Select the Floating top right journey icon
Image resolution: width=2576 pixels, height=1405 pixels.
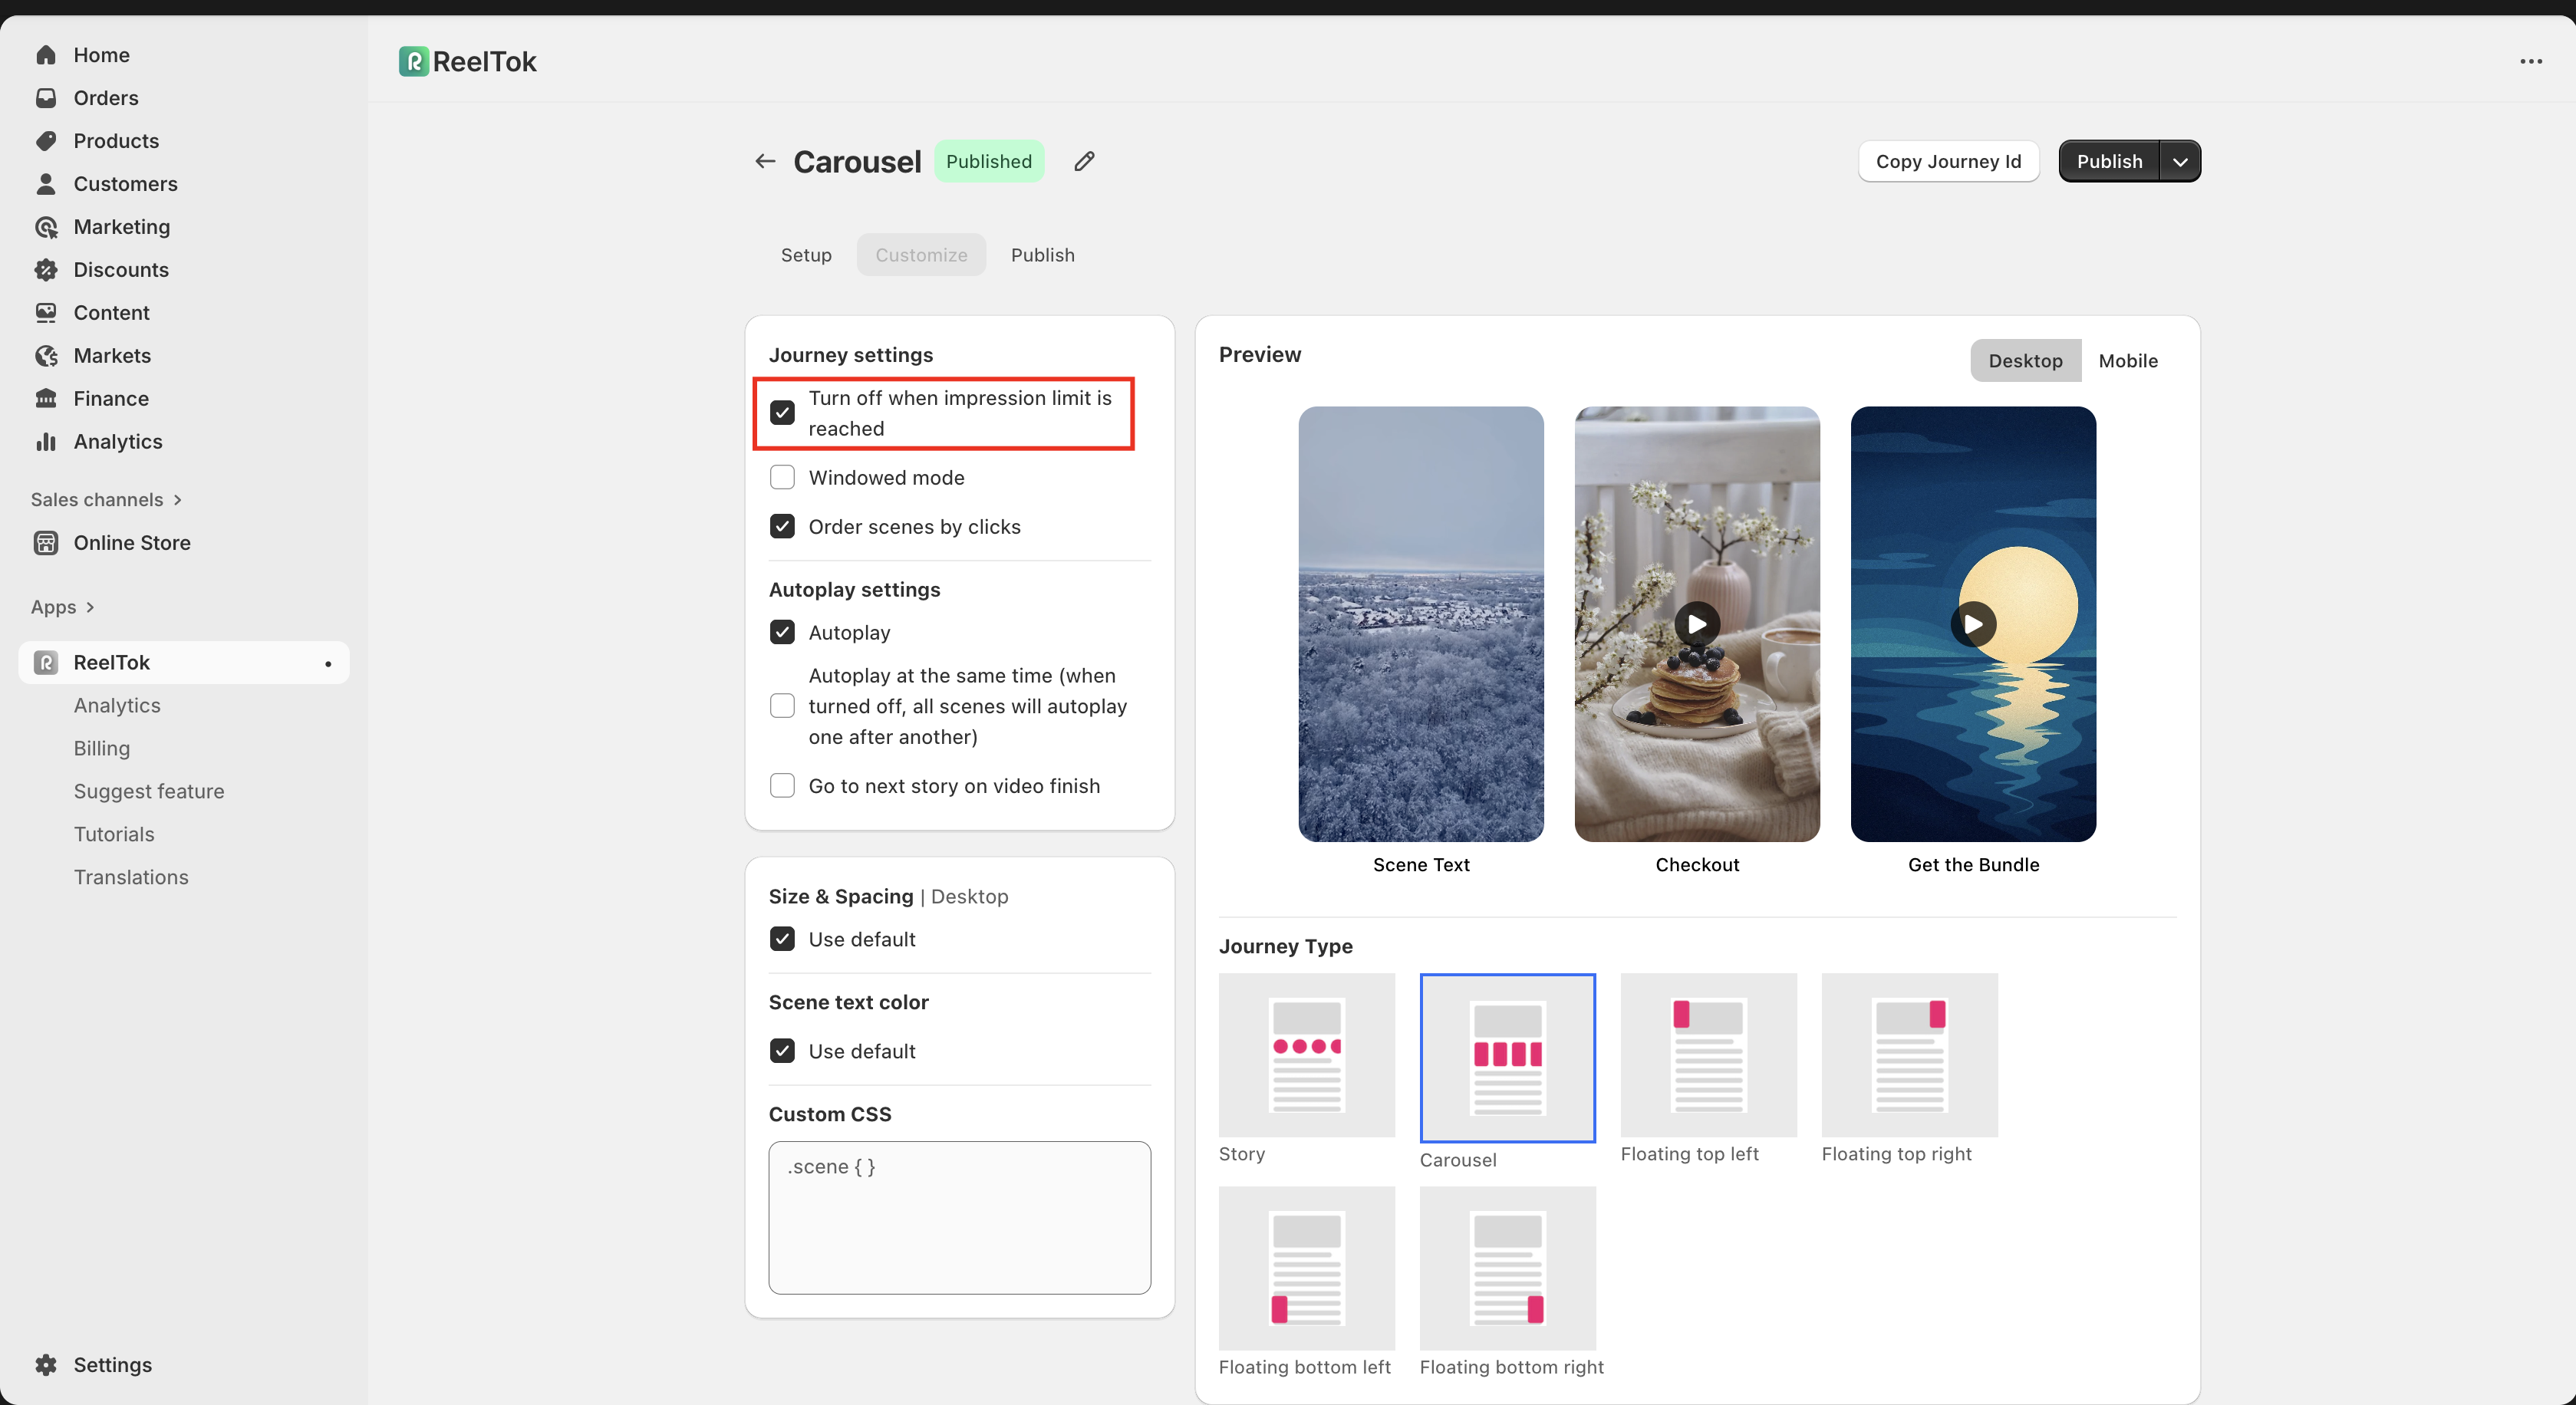[1909, 1055]
